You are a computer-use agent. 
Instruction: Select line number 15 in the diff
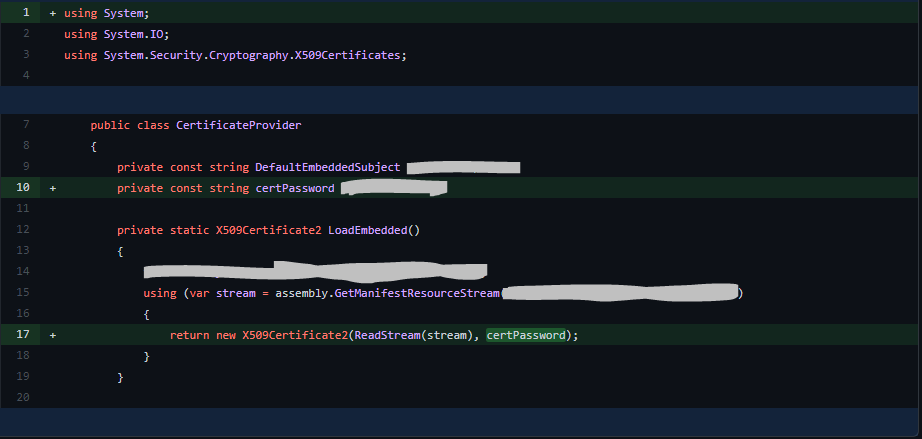click(x=23, y=293)
